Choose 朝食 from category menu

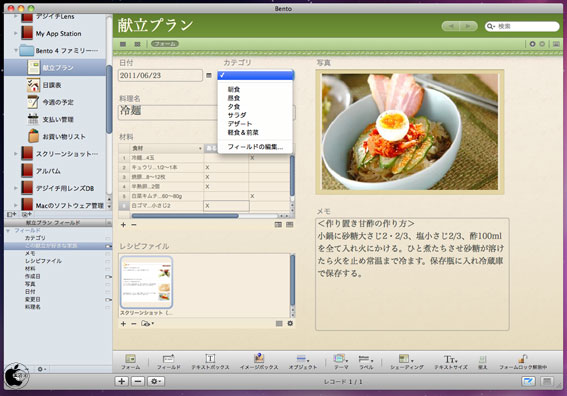(x=255, y=89)
